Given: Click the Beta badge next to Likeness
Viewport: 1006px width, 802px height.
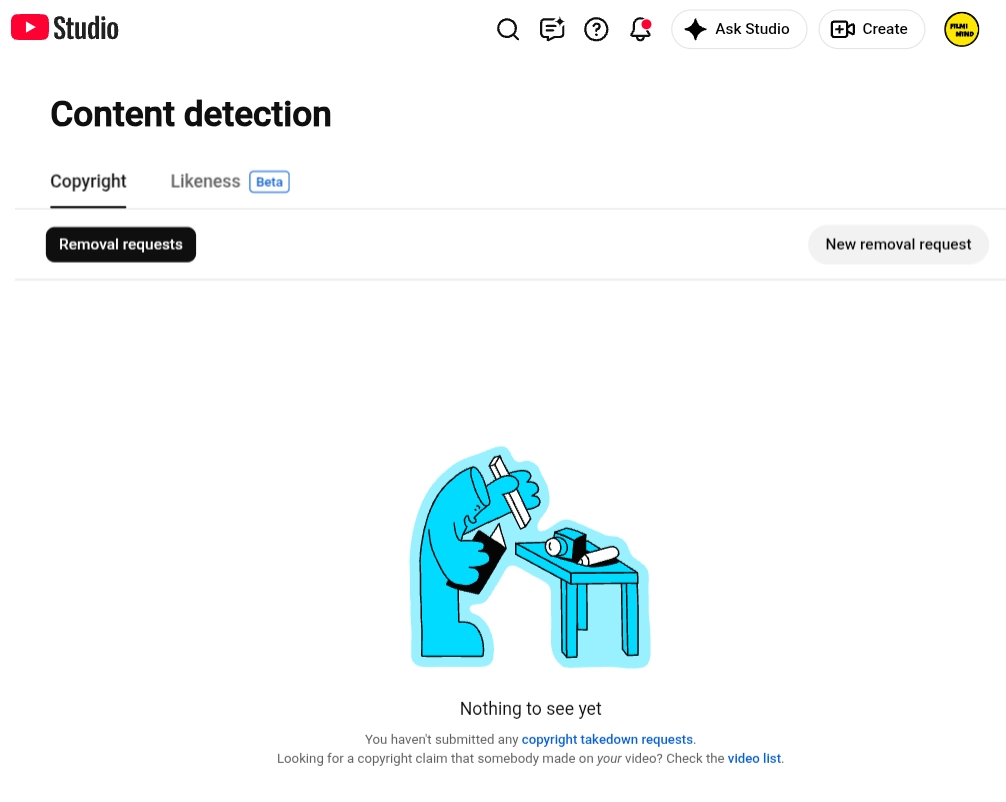Looking at the screenshot, I should click(269, 182).
